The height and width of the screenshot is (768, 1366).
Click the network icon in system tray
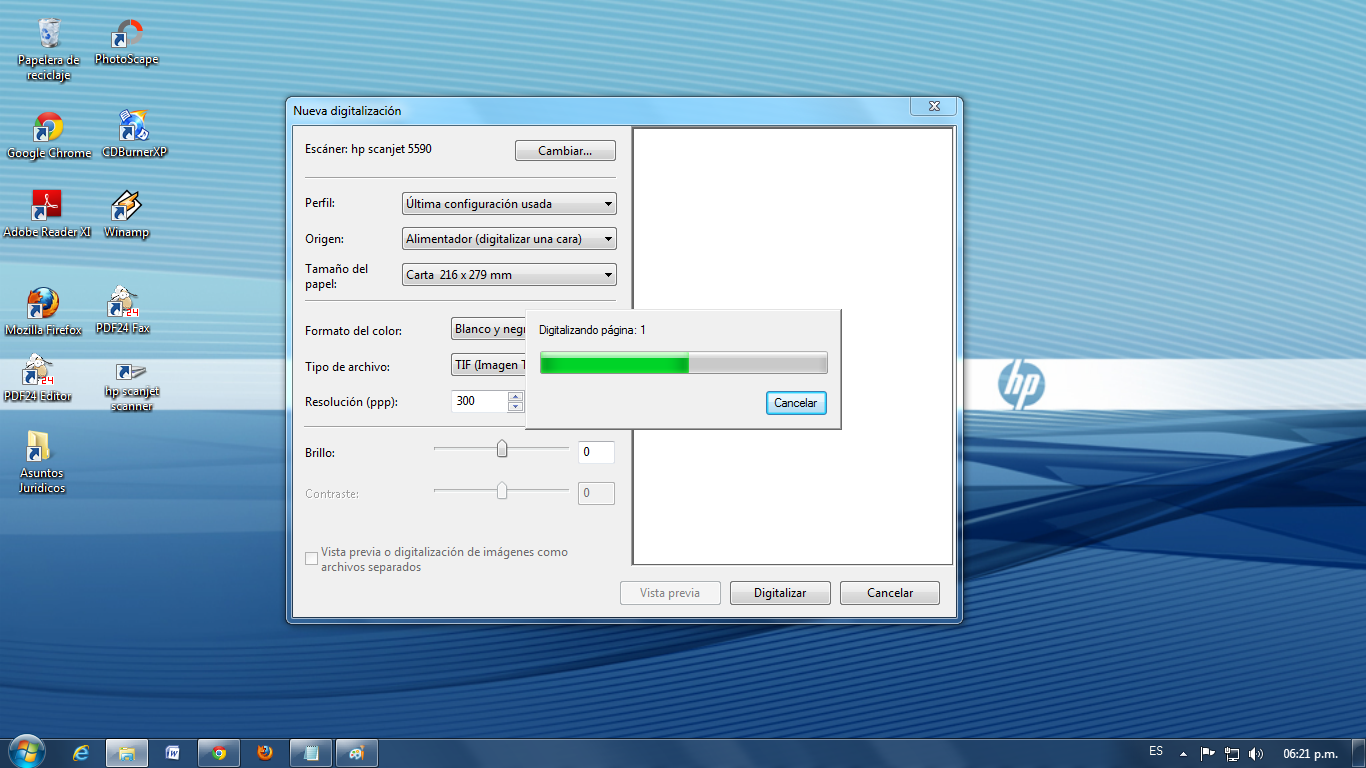coord(1233,753)
